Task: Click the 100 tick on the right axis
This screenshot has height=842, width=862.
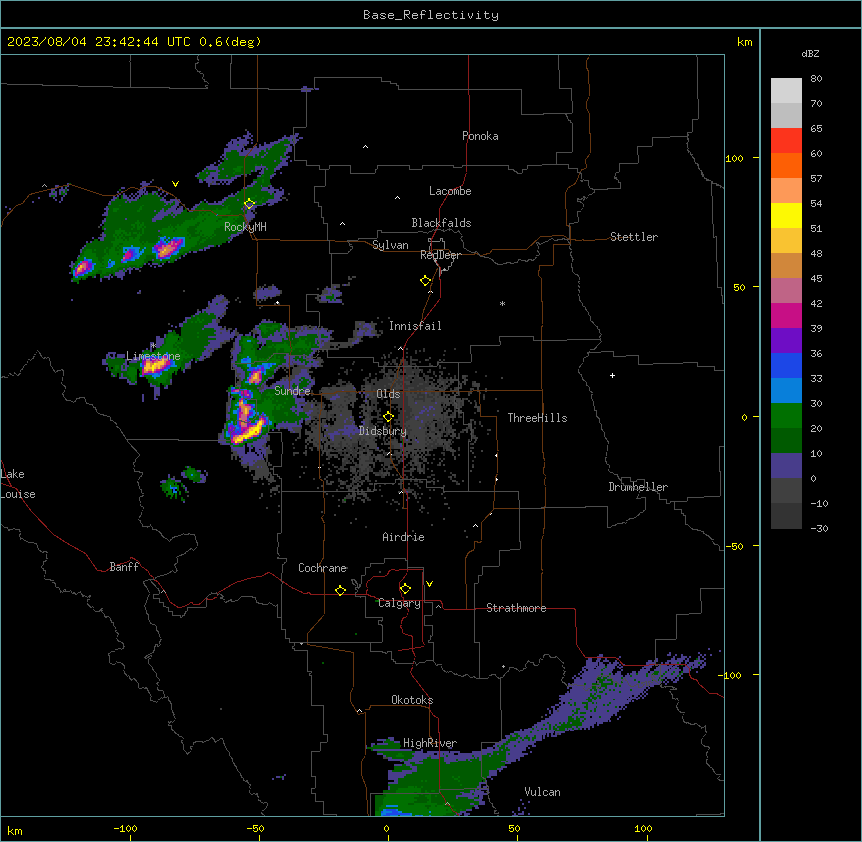Action: pyautogui.click(x=734, y=158)
